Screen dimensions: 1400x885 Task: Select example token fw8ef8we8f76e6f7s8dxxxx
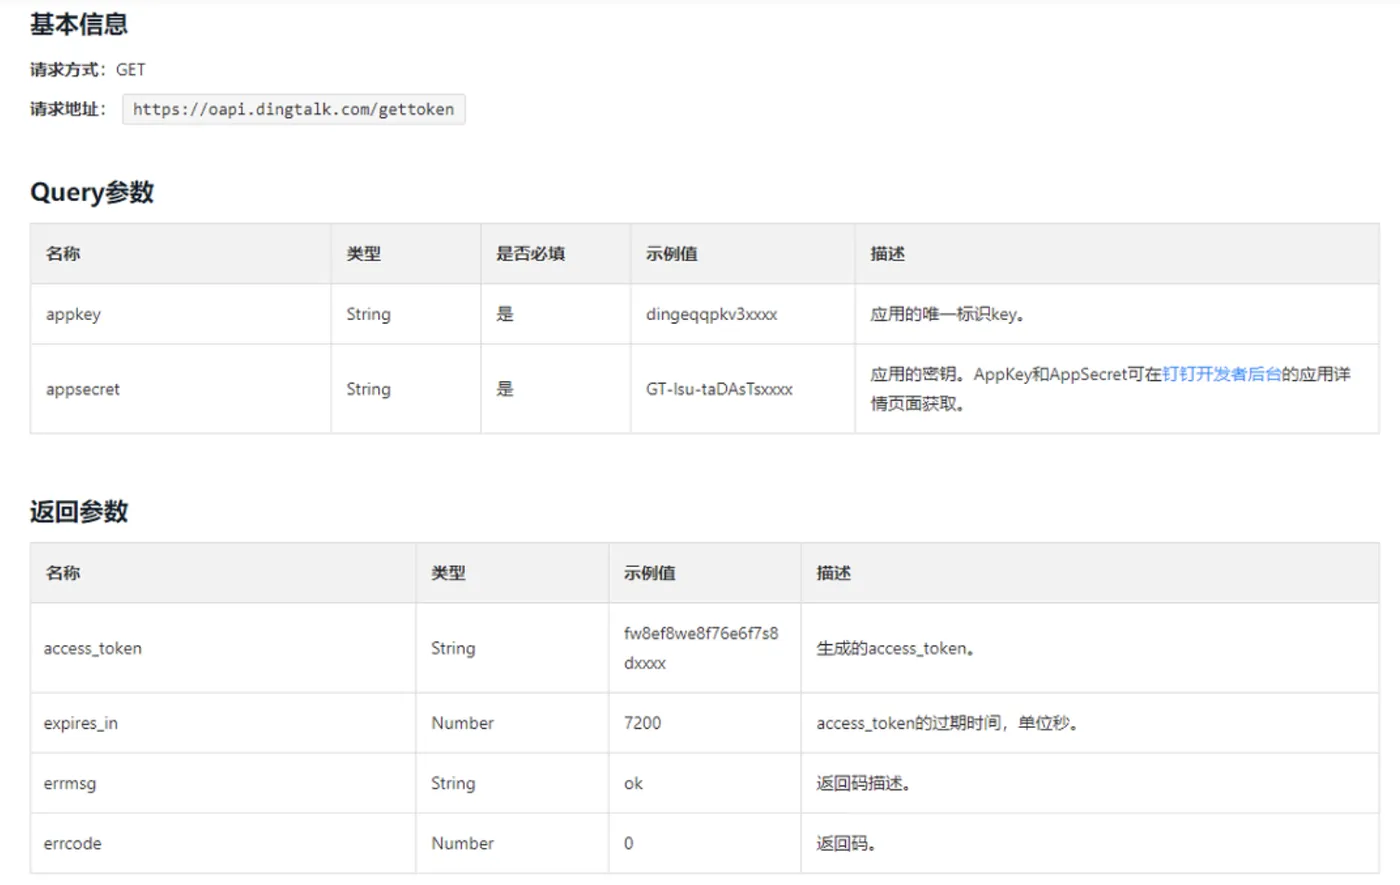(x=701, y=648)
